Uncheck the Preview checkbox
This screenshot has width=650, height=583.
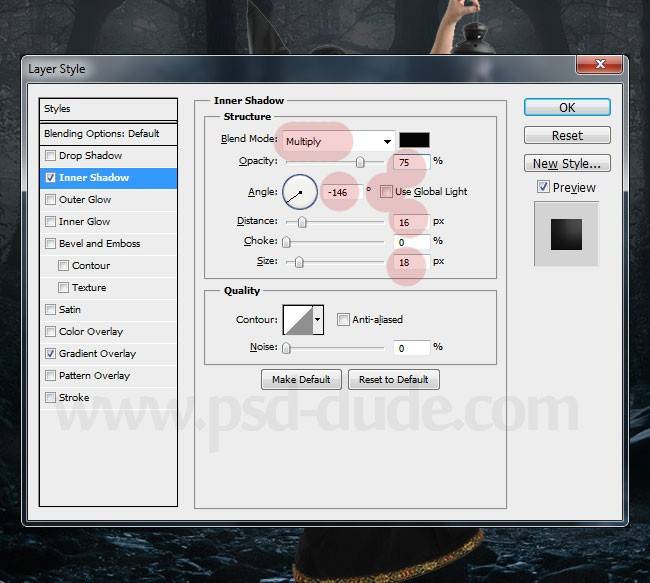click(543, 187)
